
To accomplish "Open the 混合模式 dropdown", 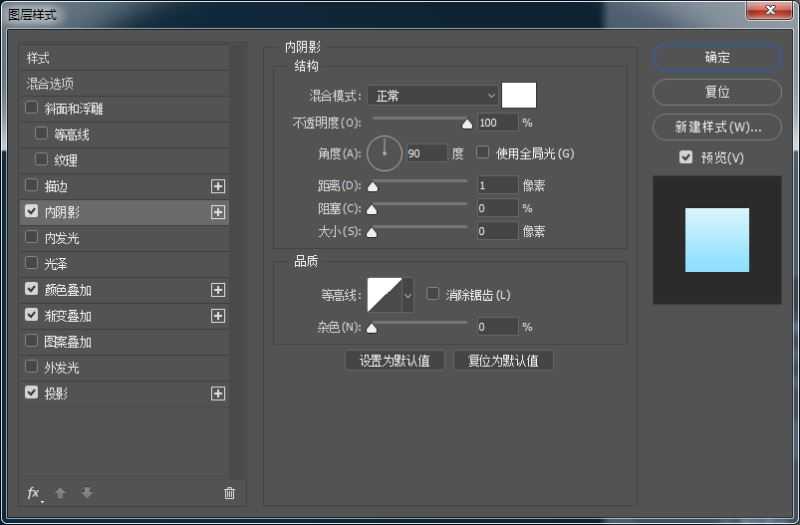I will pos(432,95).
